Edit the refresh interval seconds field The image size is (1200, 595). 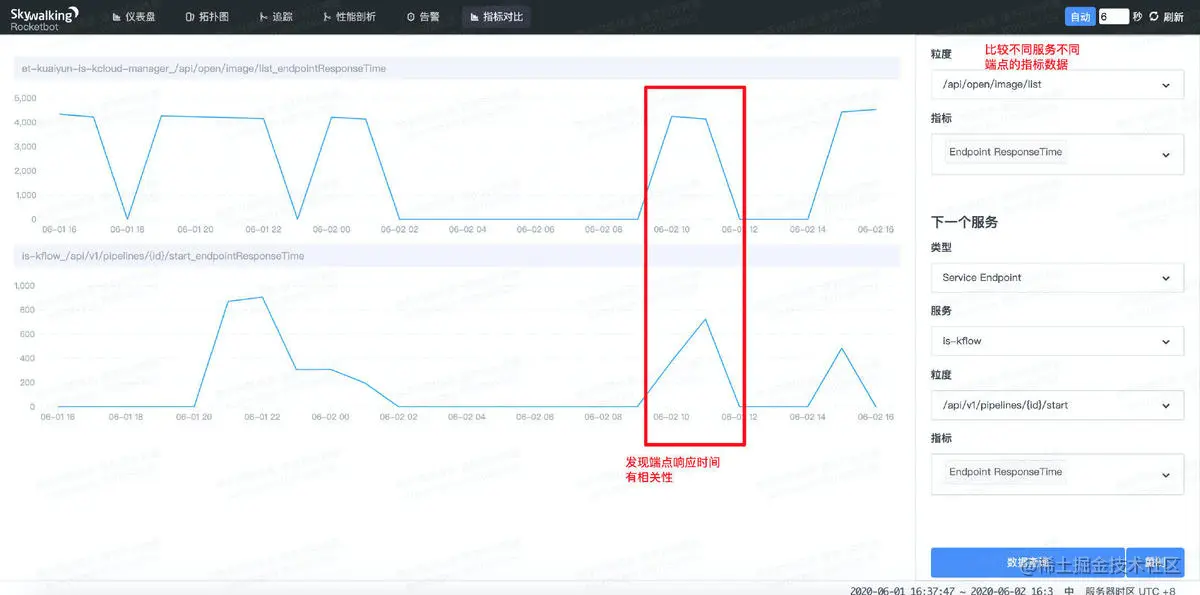(1114, 17)
